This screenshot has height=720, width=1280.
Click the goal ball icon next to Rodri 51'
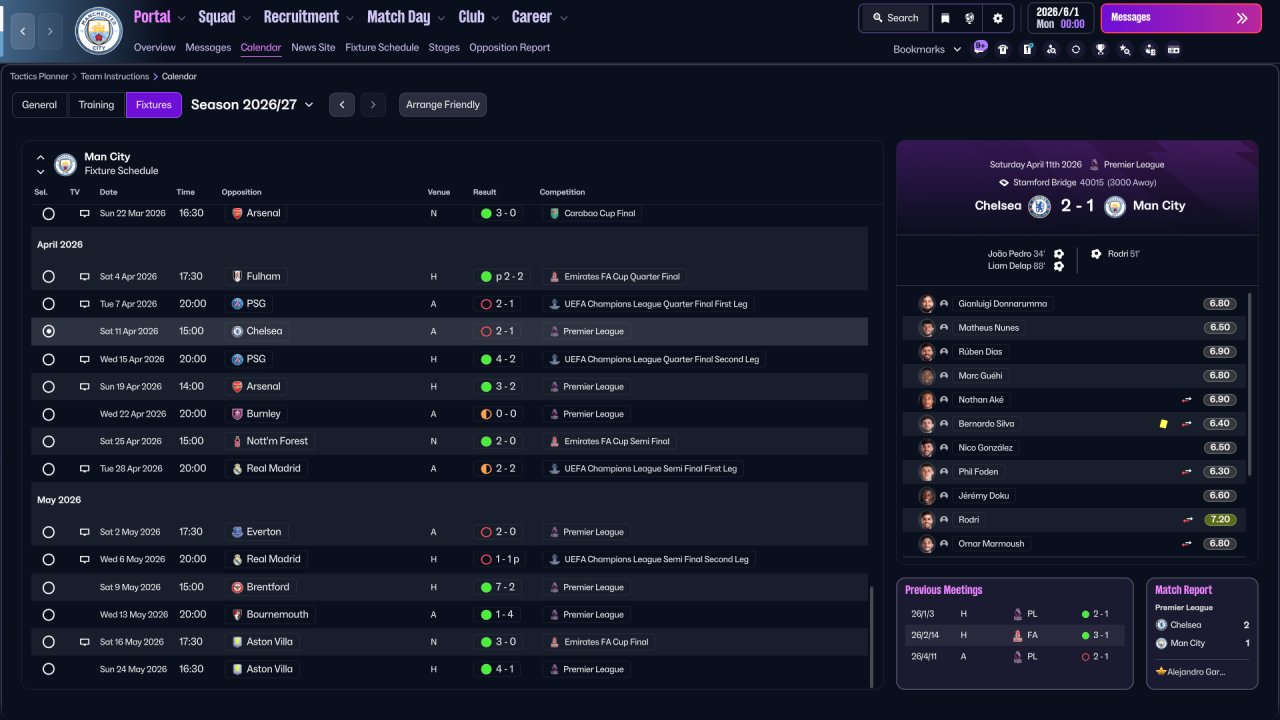tap(1096, 254)
